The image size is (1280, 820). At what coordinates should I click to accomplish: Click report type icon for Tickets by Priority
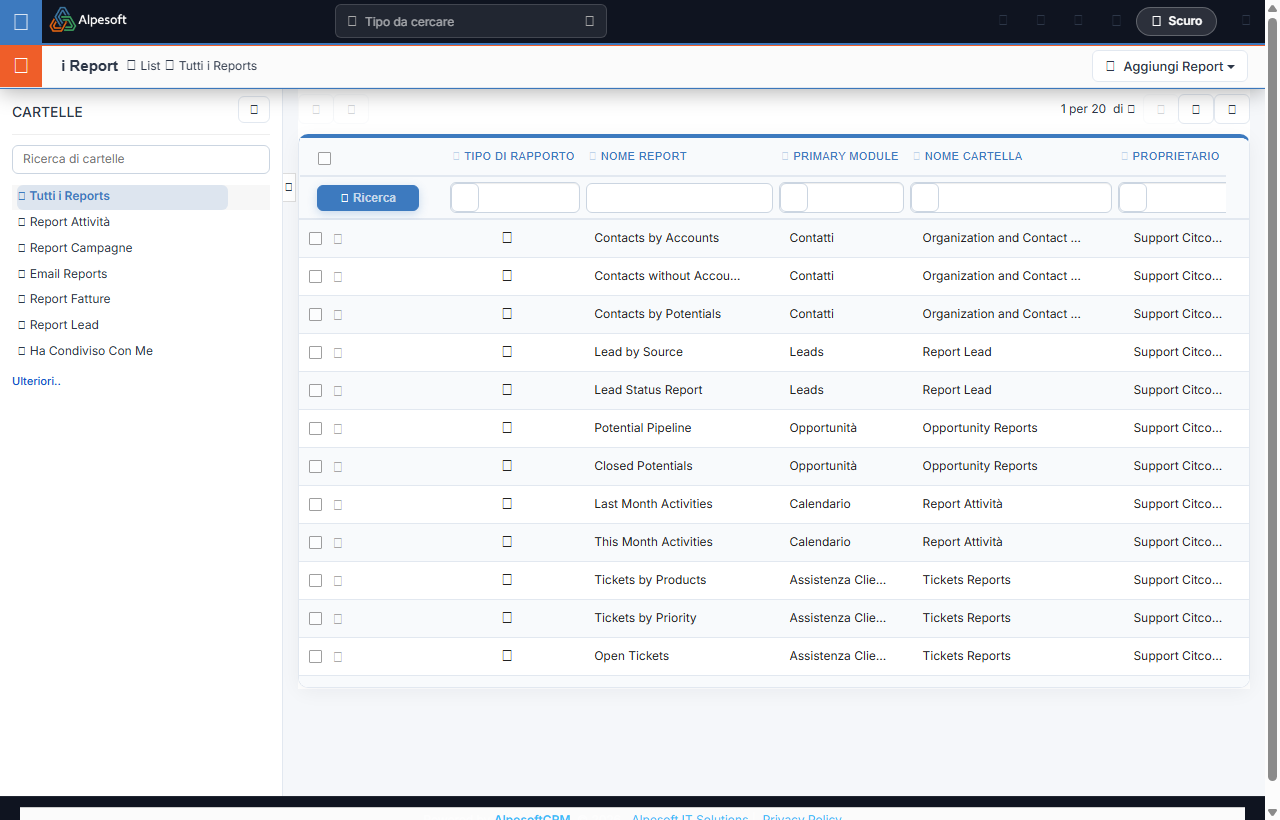(507, 617)
